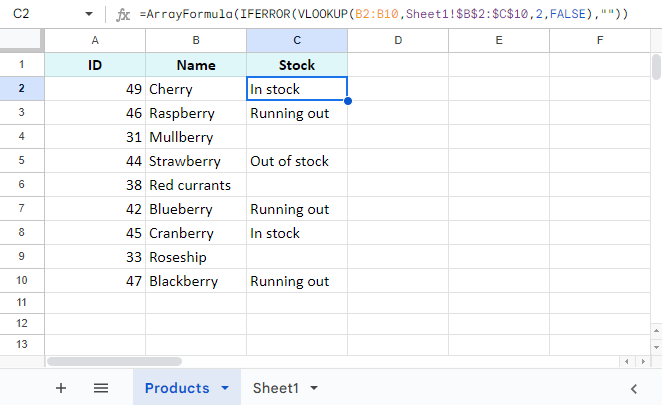Image resolution: width=662 pixels, height=405 pixels.
Task: Click the scroll up arrow
Action: pyautogui.click(x=656, y=331)
